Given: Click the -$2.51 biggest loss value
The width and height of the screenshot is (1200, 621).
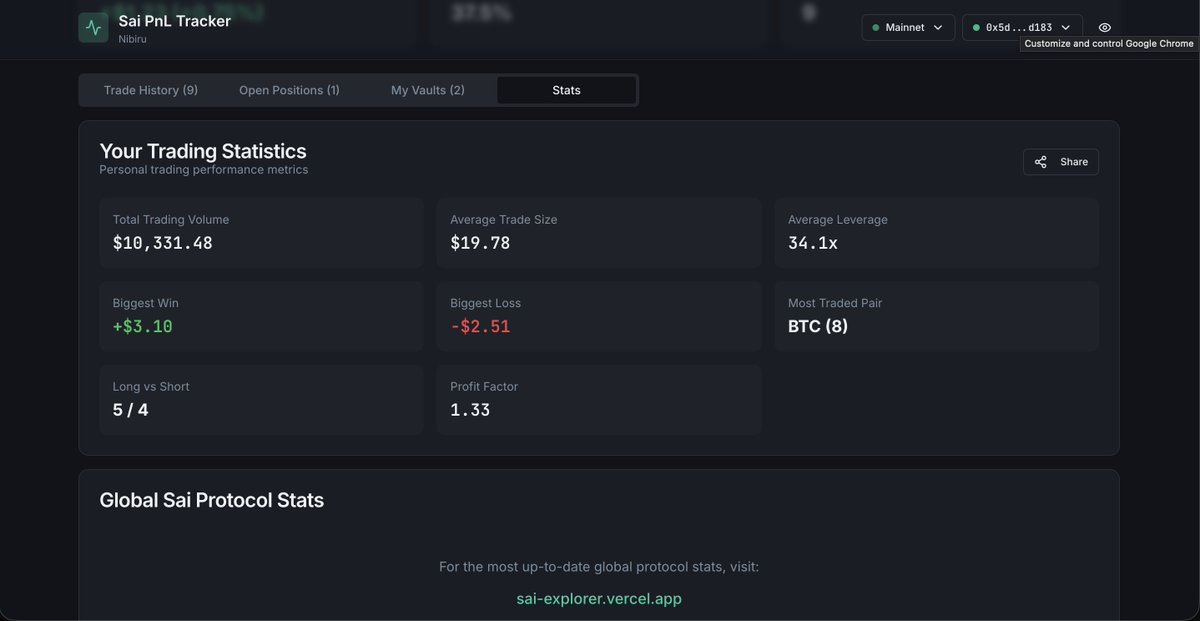Looking at the screenshot, I should [480, 326].
